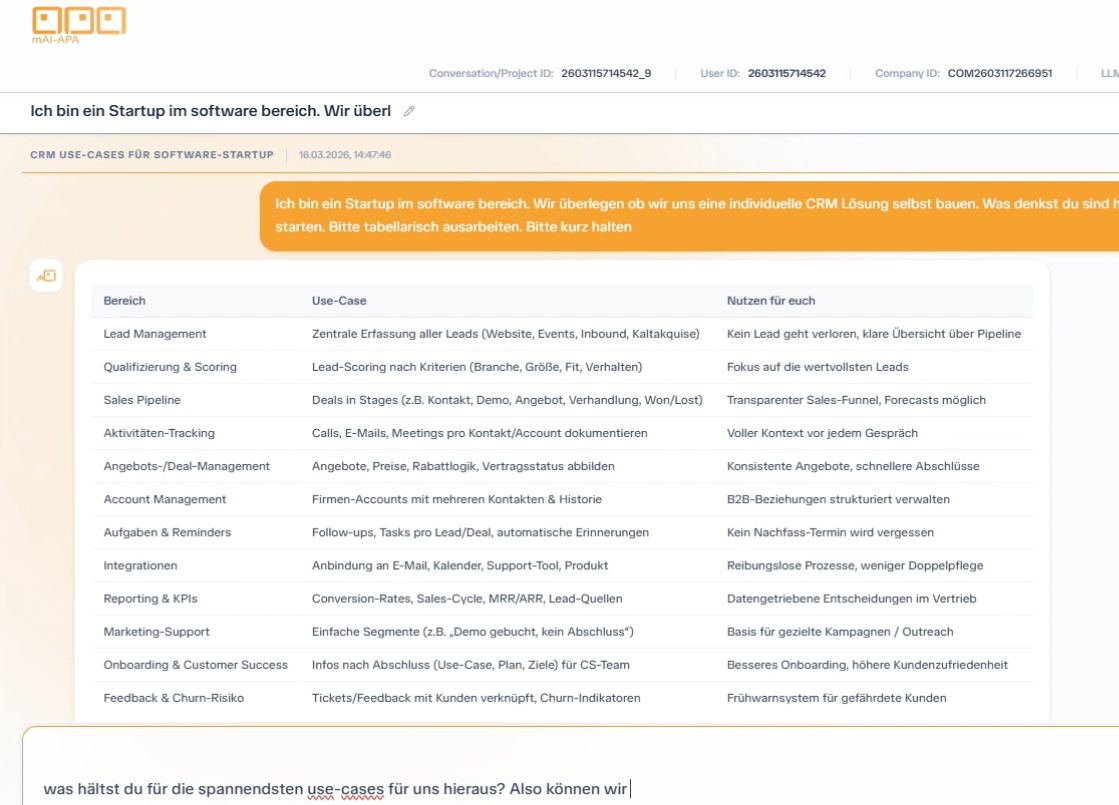The image size is (1119, 805).
Task: Select the Conversation/Project ID value
Action: (x=606, y=73)
